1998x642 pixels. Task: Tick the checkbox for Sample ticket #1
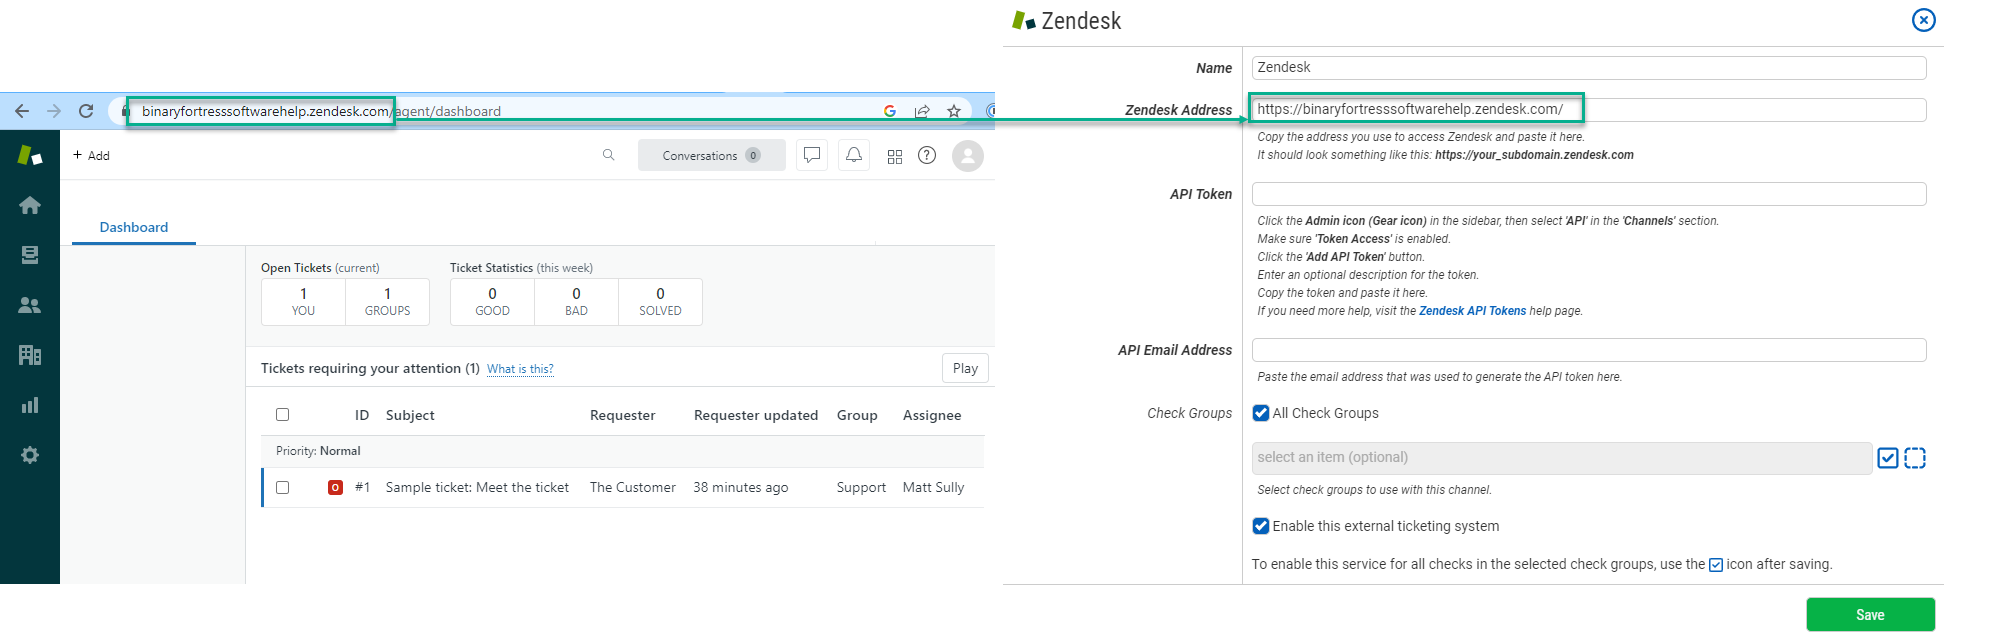pyautogui.click(x=282, y=487)
